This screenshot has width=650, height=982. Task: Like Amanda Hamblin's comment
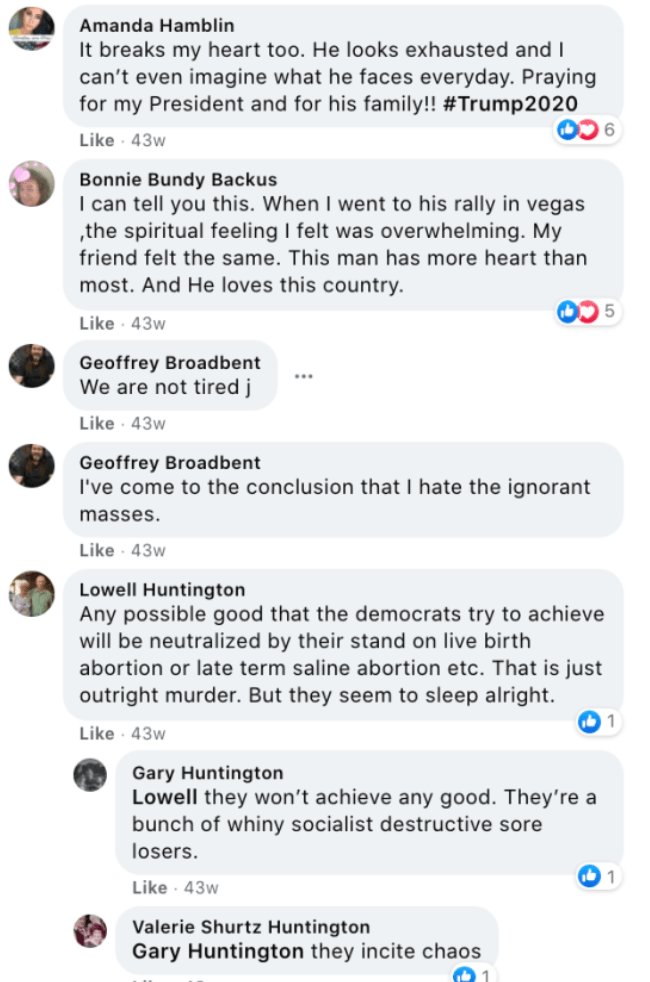(x=97, y=140)
